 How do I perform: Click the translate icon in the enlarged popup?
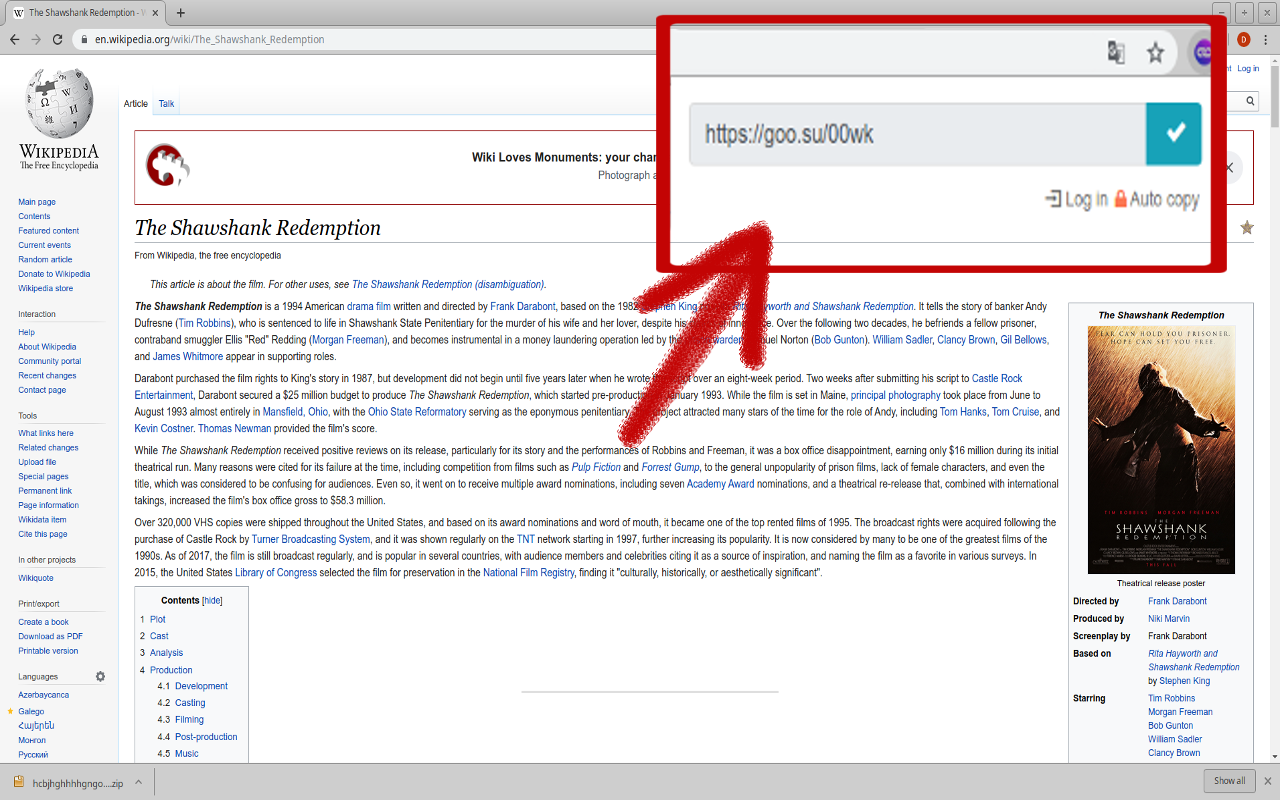click(x=1116, y=52)
